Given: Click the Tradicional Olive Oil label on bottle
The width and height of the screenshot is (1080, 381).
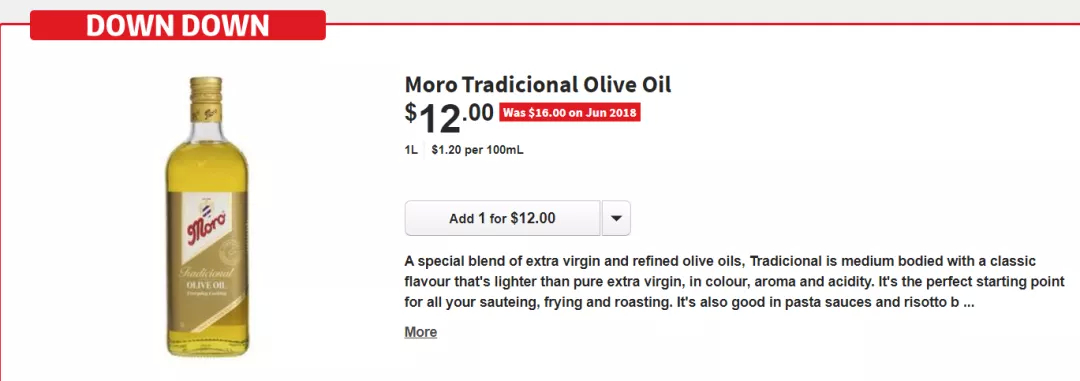Looking at the screenshot, I should click(x=207, y=280).
